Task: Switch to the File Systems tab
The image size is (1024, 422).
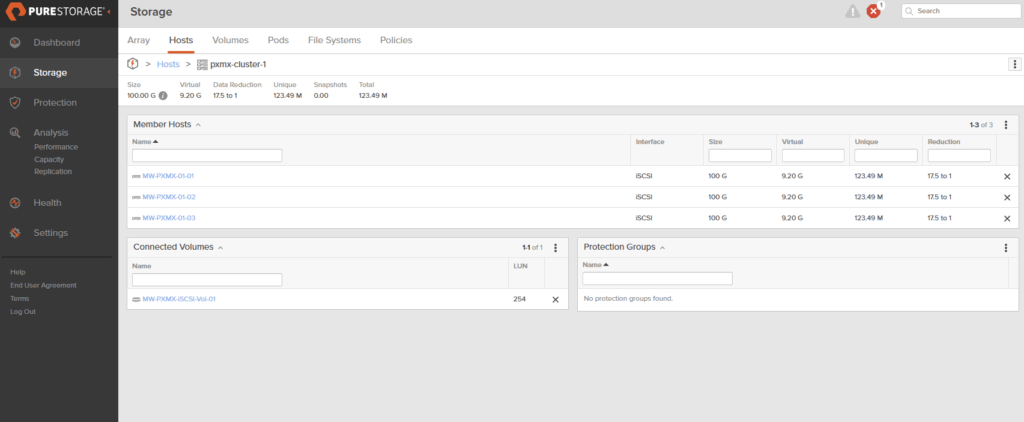Action: 334,40
